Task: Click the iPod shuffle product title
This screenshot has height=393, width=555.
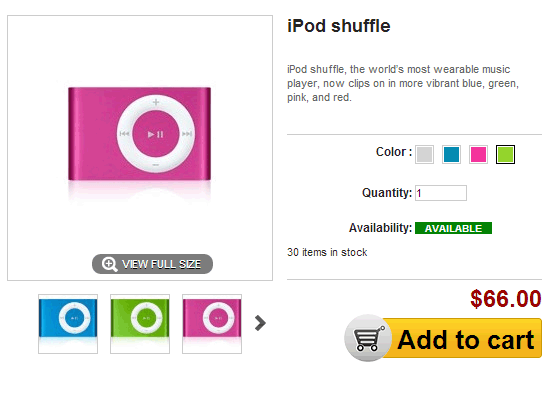Action: (339, 26)
